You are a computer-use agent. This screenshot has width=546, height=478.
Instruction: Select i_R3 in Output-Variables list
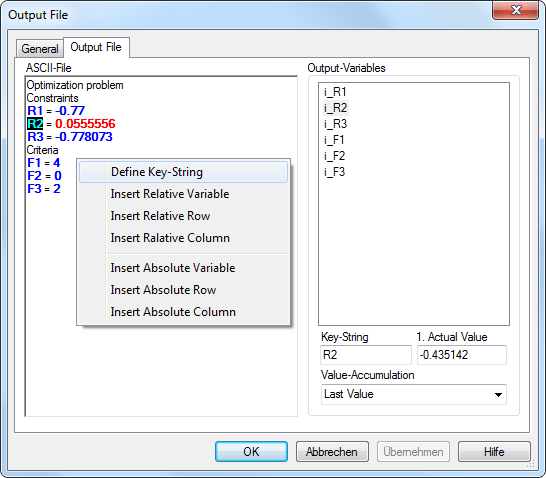coord(335,124)
